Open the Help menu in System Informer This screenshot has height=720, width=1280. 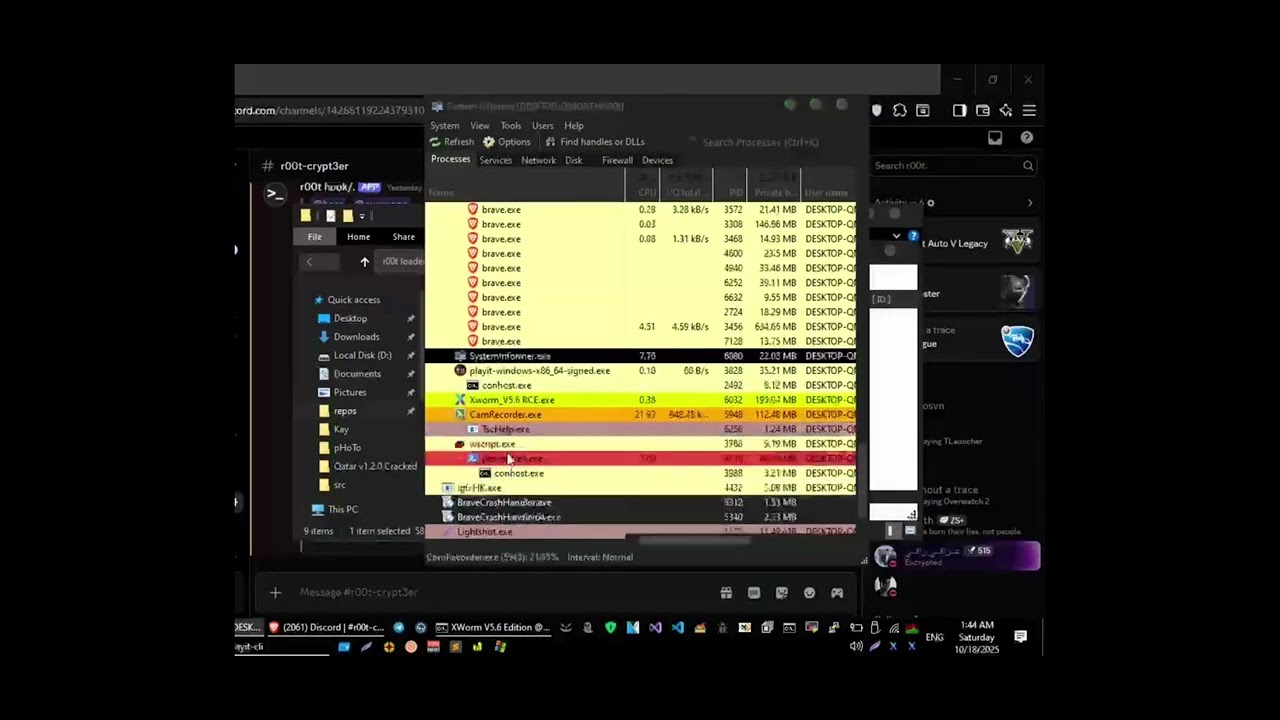click(x=574, y=126)
